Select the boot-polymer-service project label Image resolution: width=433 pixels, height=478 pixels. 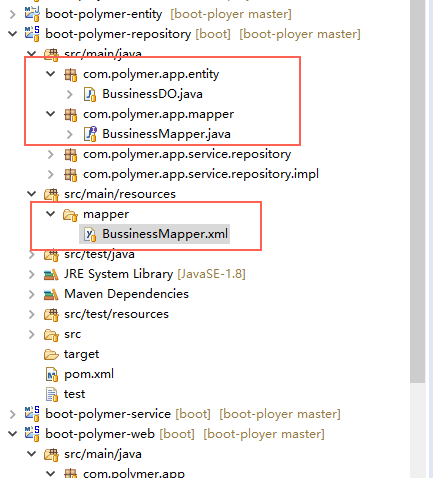(108, 414)
